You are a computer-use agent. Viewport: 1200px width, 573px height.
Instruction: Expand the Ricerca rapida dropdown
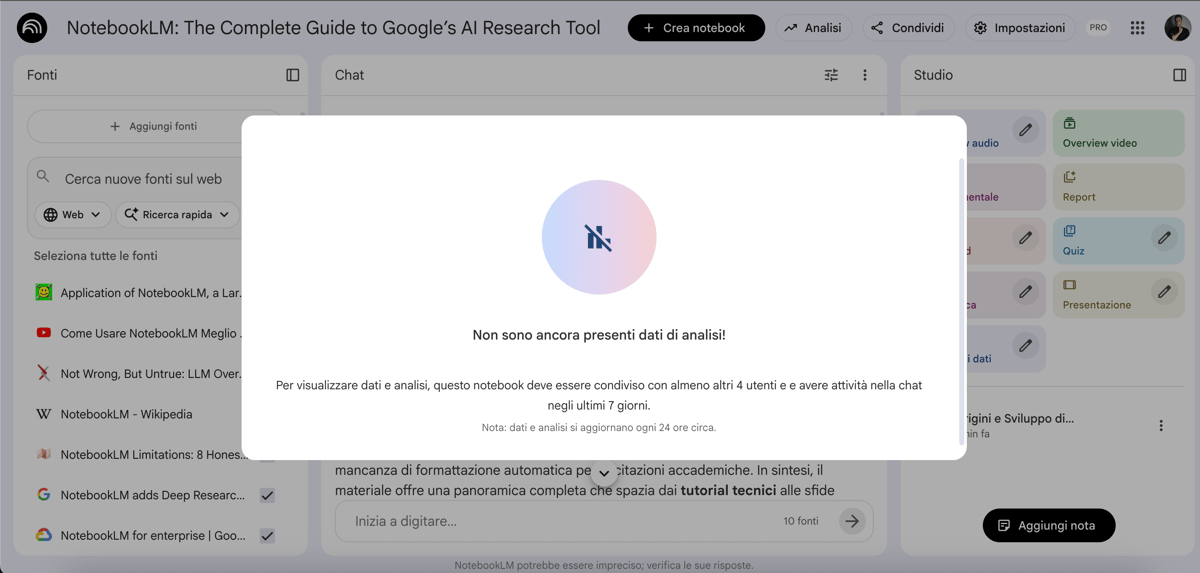point(177,215)
